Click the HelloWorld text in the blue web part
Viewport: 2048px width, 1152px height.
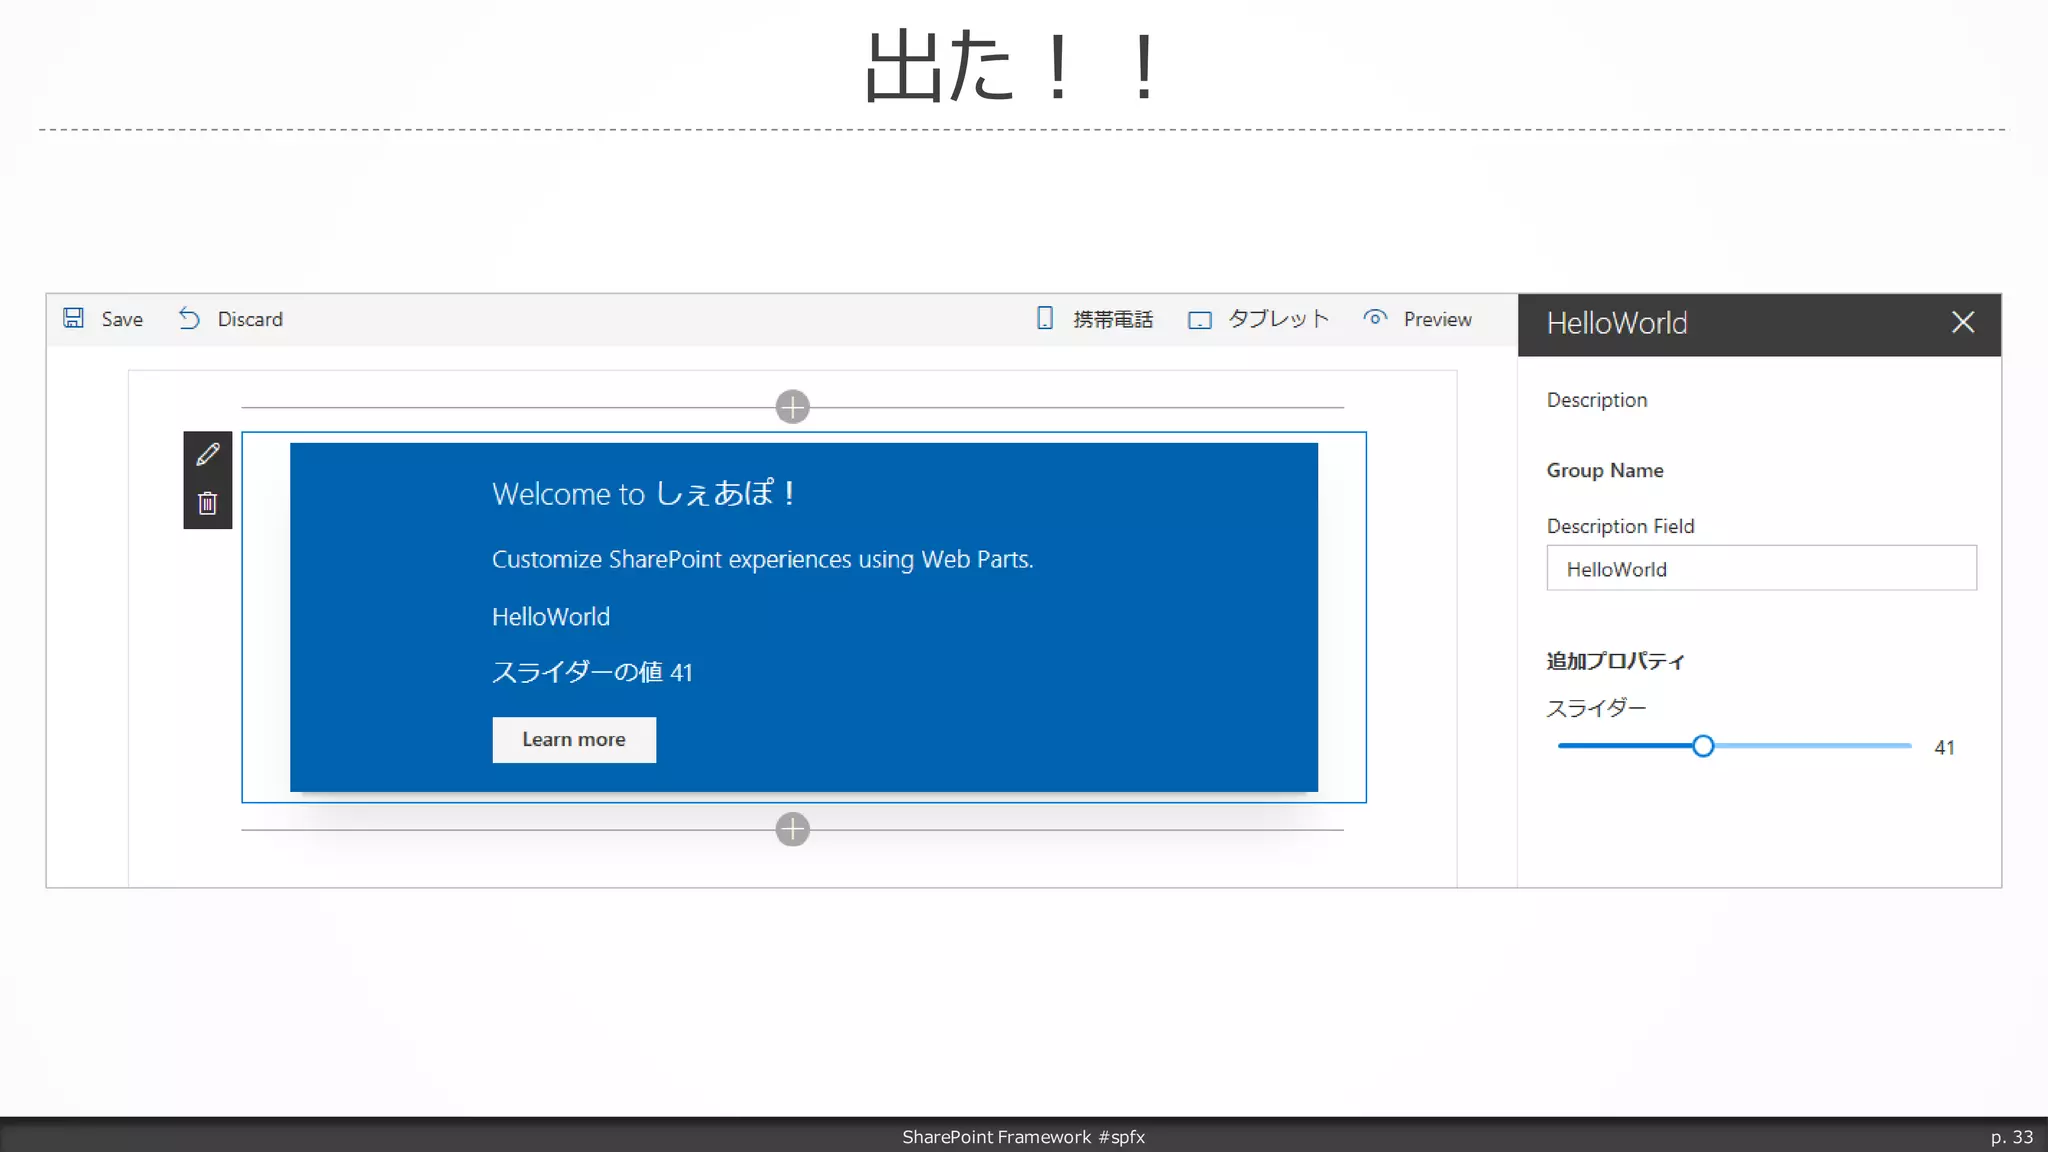(x=551, y=617)
